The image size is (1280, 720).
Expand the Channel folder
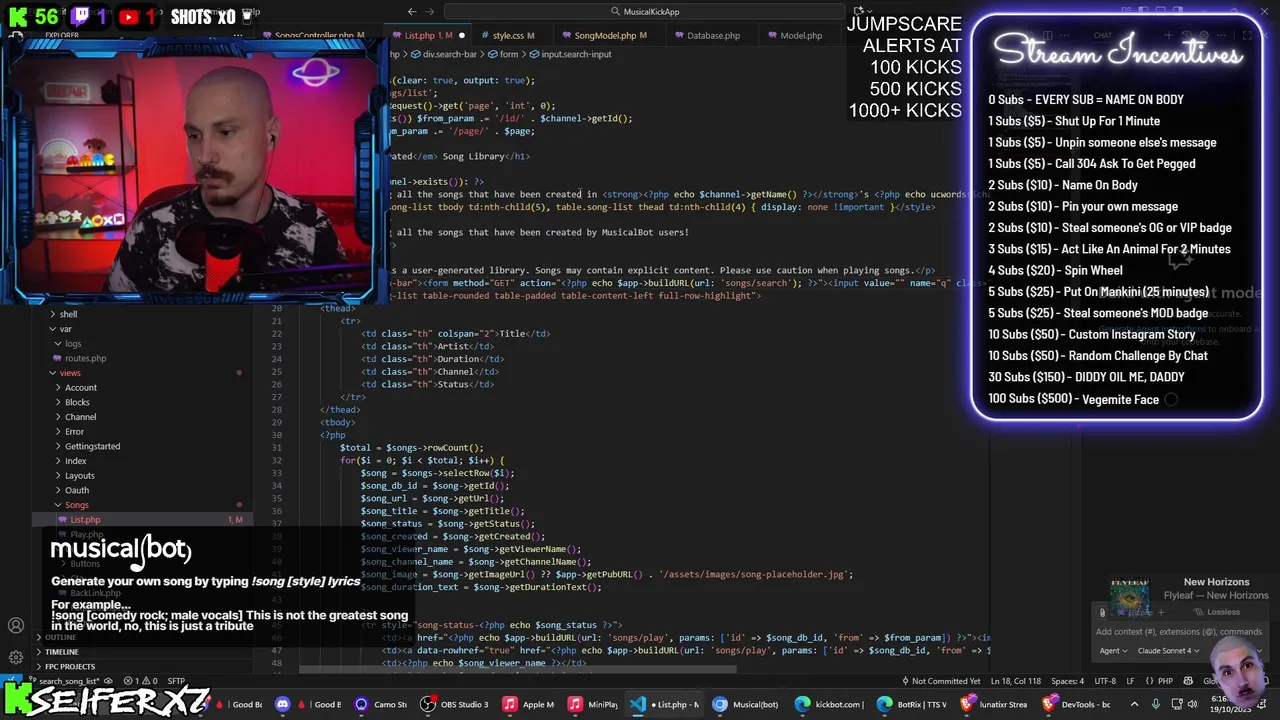pos(80,417)
